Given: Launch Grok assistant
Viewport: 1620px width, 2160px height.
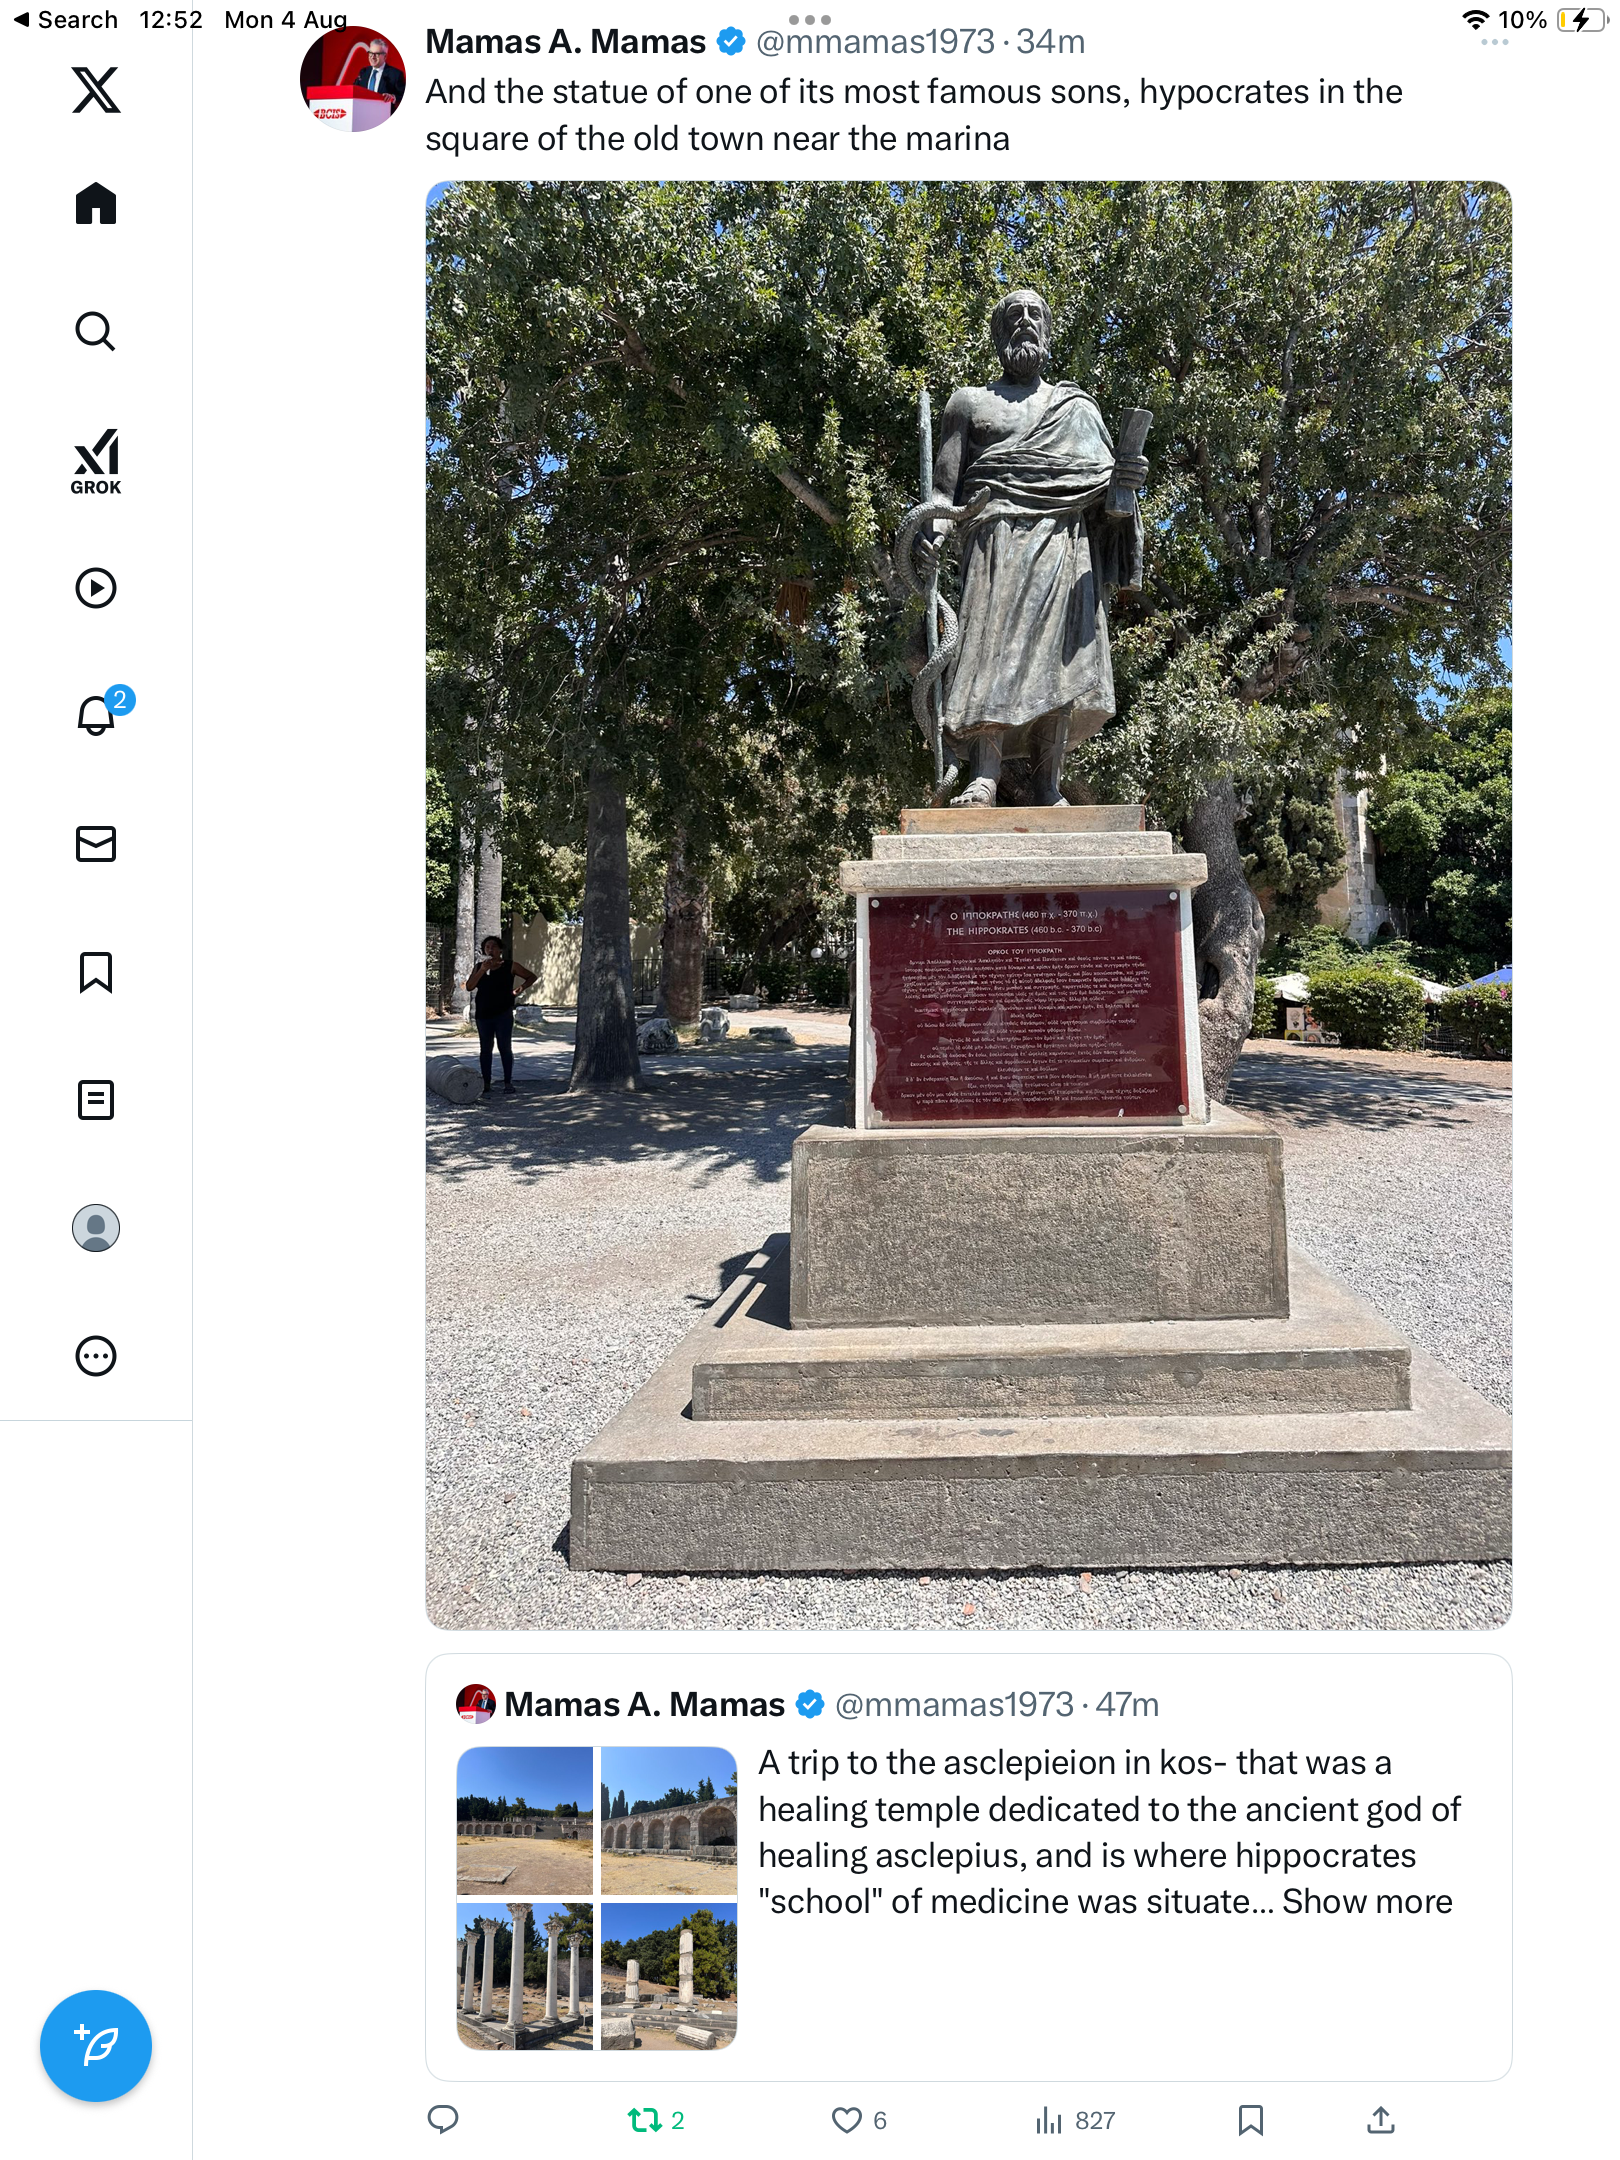Looking at the screenshot, I should point(96,462).
